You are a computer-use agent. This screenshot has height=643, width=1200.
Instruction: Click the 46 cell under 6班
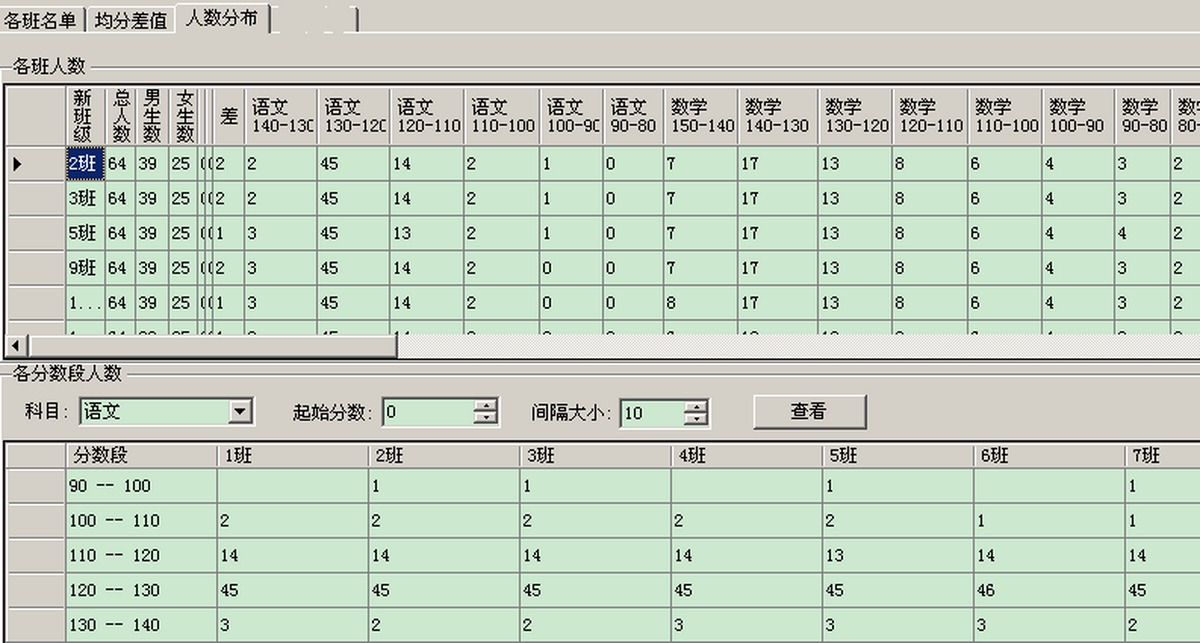1051,591
